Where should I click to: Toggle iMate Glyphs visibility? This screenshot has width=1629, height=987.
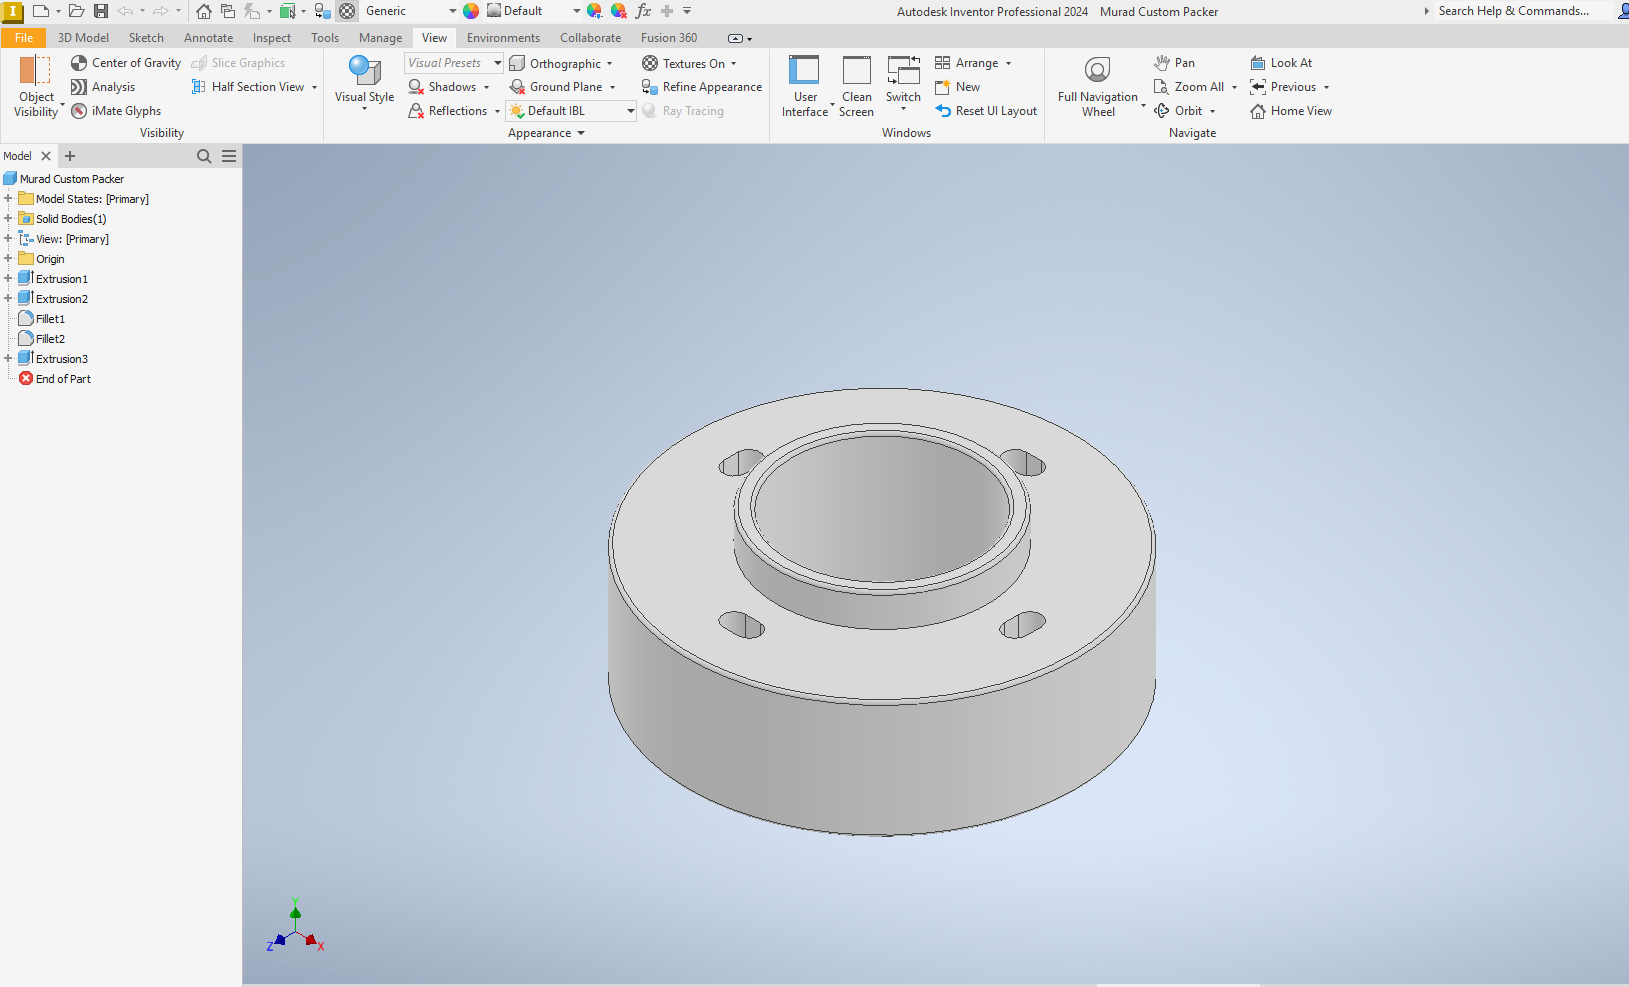click(x=116, y=111)
